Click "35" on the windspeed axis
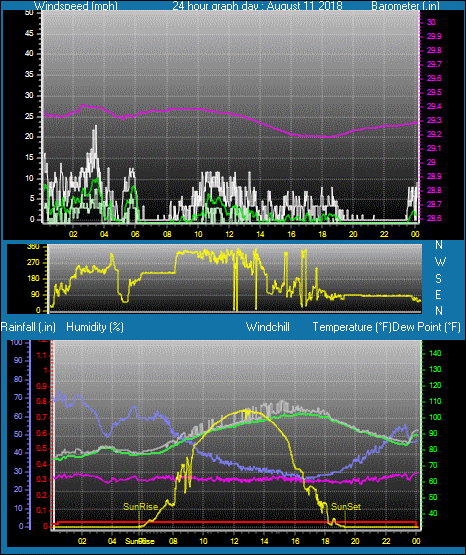 coord(29,74)
